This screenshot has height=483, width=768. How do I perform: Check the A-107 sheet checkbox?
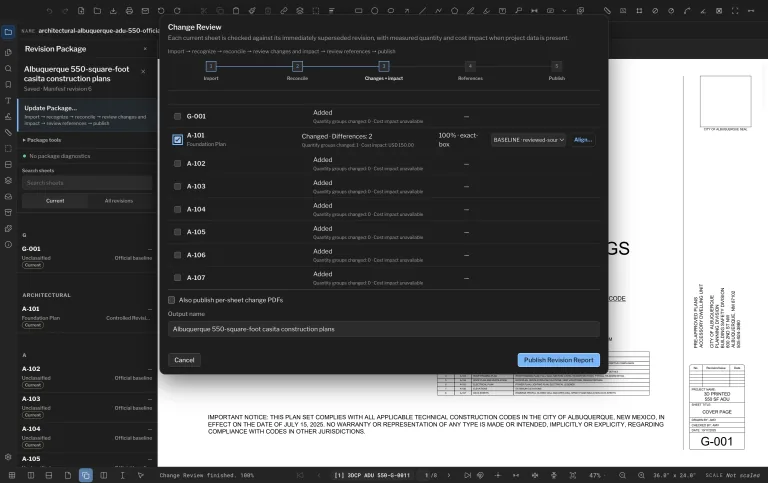tap(177, 278)
